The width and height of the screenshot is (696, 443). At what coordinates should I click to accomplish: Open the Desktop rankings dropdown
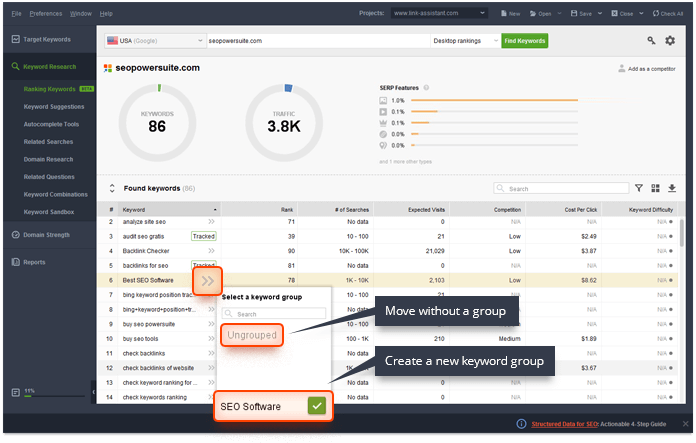(x=465, y=41)
